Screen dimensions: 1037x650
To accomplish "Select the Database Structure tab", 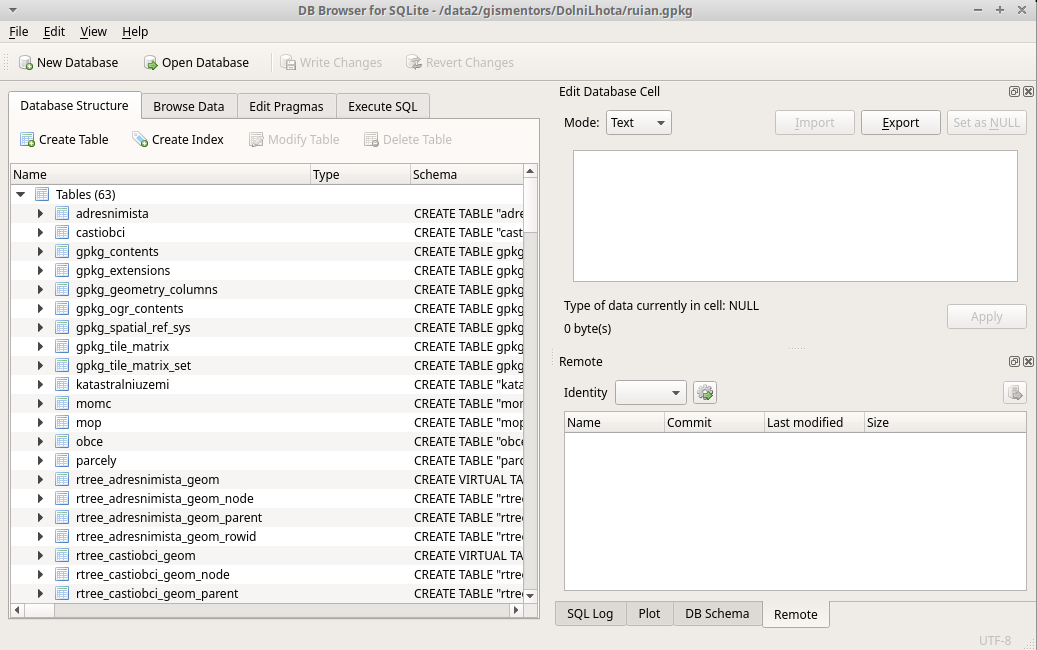I will 75,106.
